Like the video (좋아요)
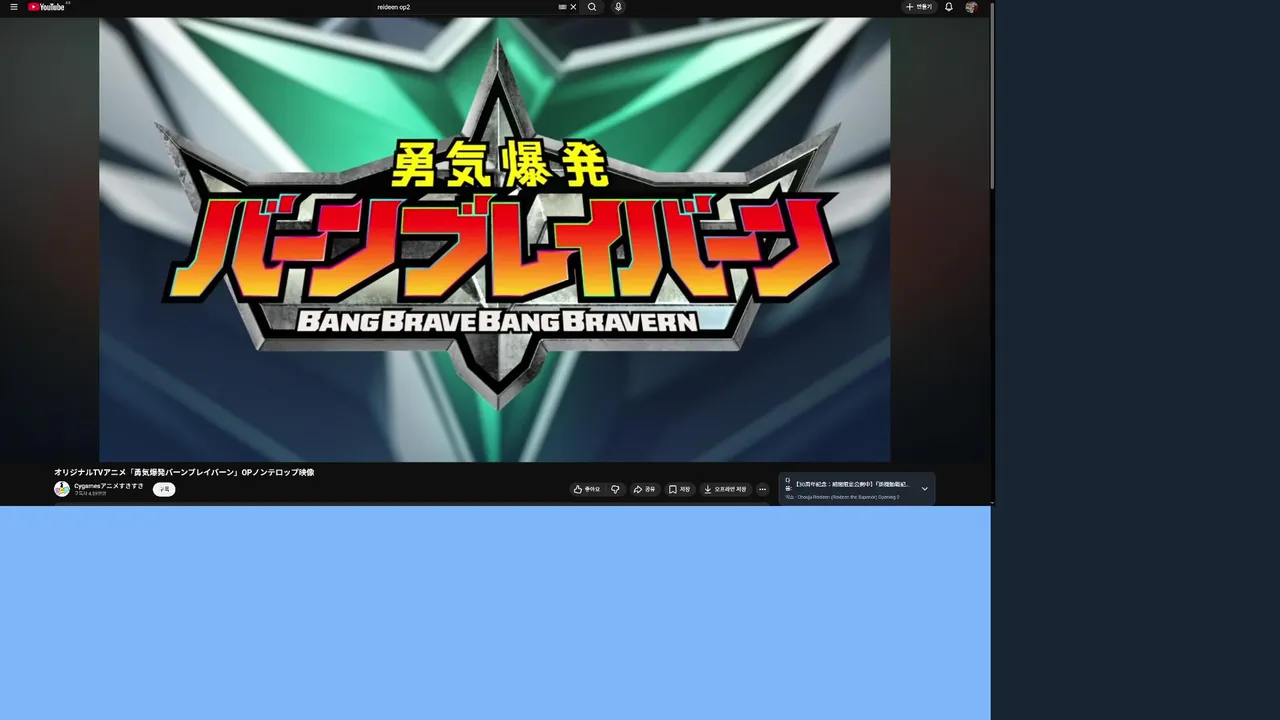The height and width of the screenshot is (720, 1280). click(587, 489)
